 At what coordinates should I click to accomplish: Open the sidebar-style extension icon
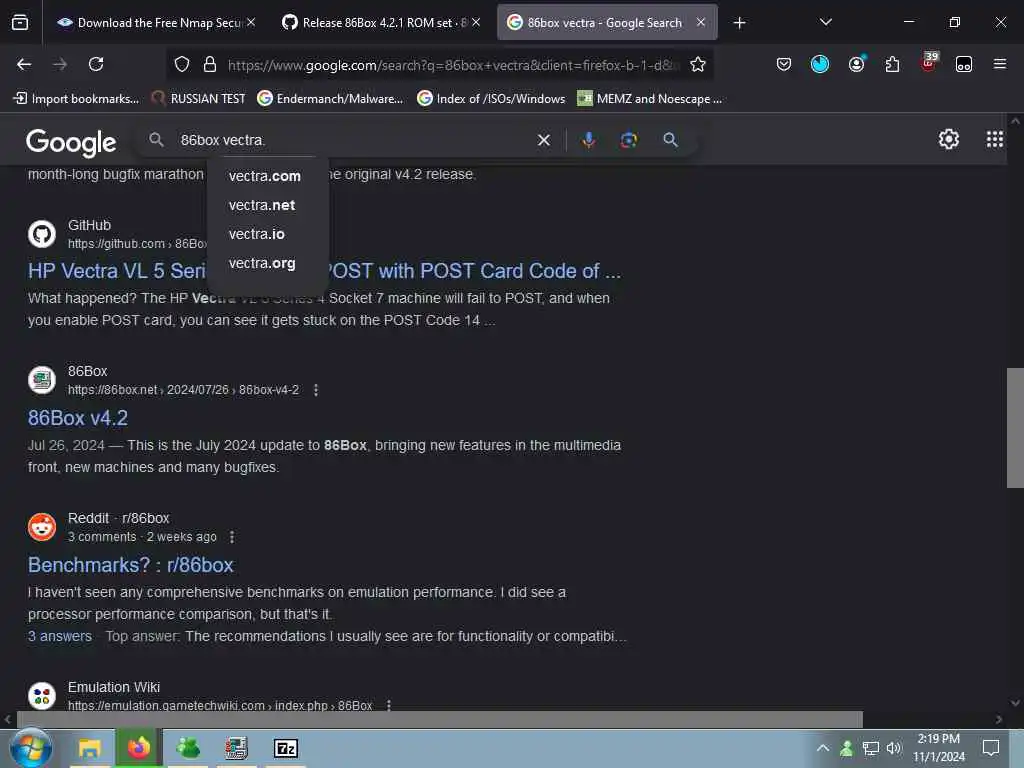pos(964,64)
